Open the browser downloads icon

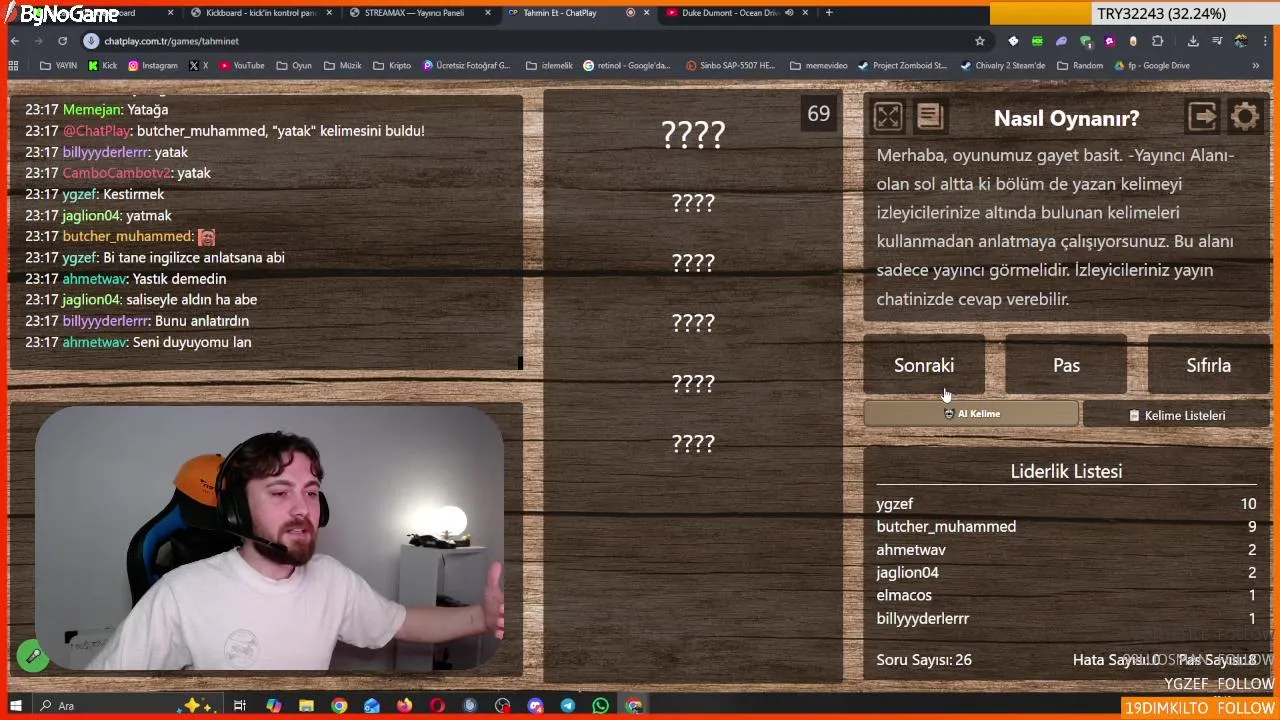point(1193,41)
